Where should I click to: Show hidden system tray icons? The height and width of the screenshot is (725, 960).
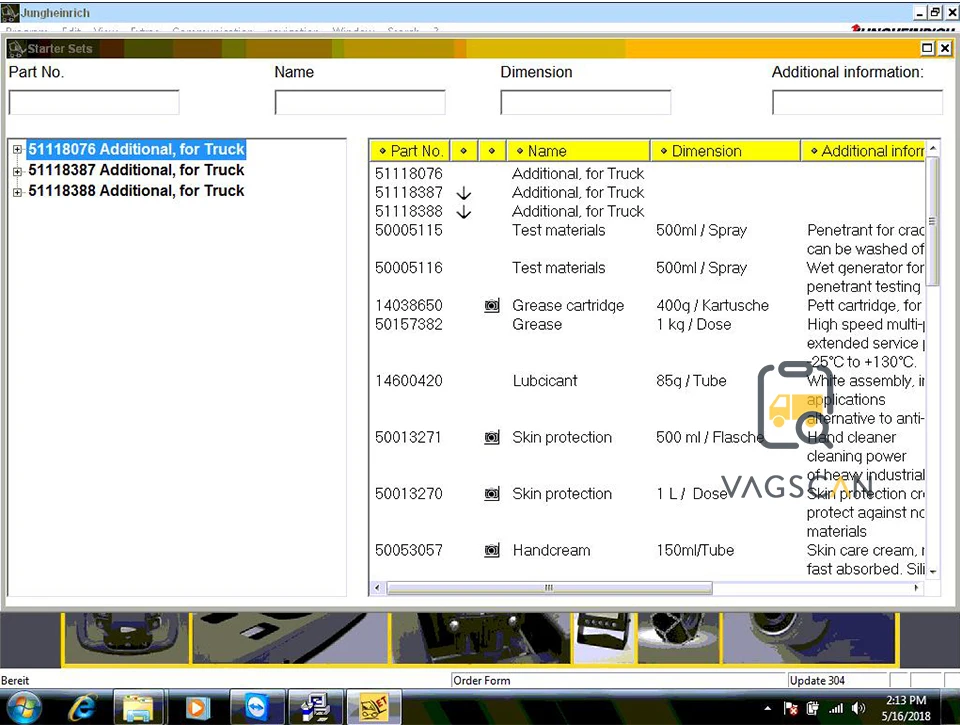[767, 708]
